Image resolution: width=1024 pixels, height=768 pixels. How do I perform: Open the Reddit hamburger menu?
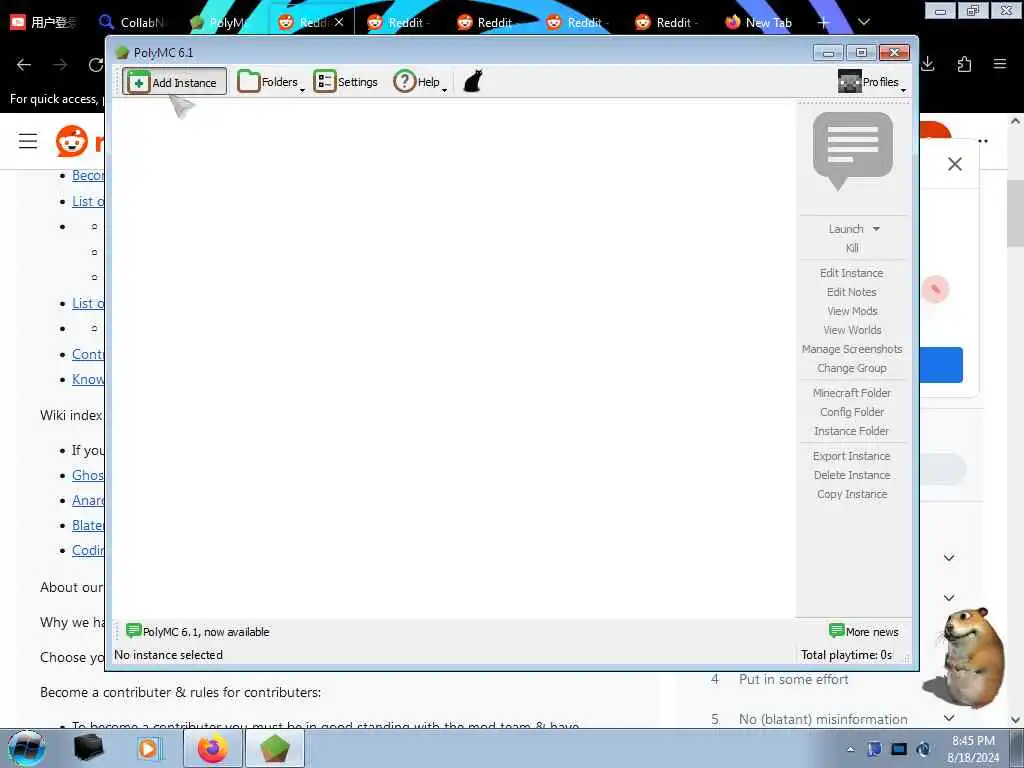[x=28, y=141]
